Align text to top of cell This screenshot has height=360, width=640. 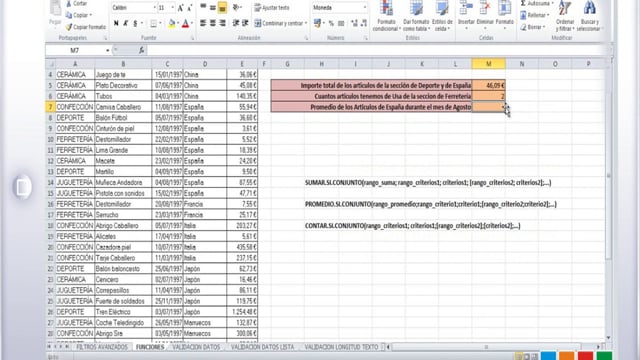click(x=203, y=7)
